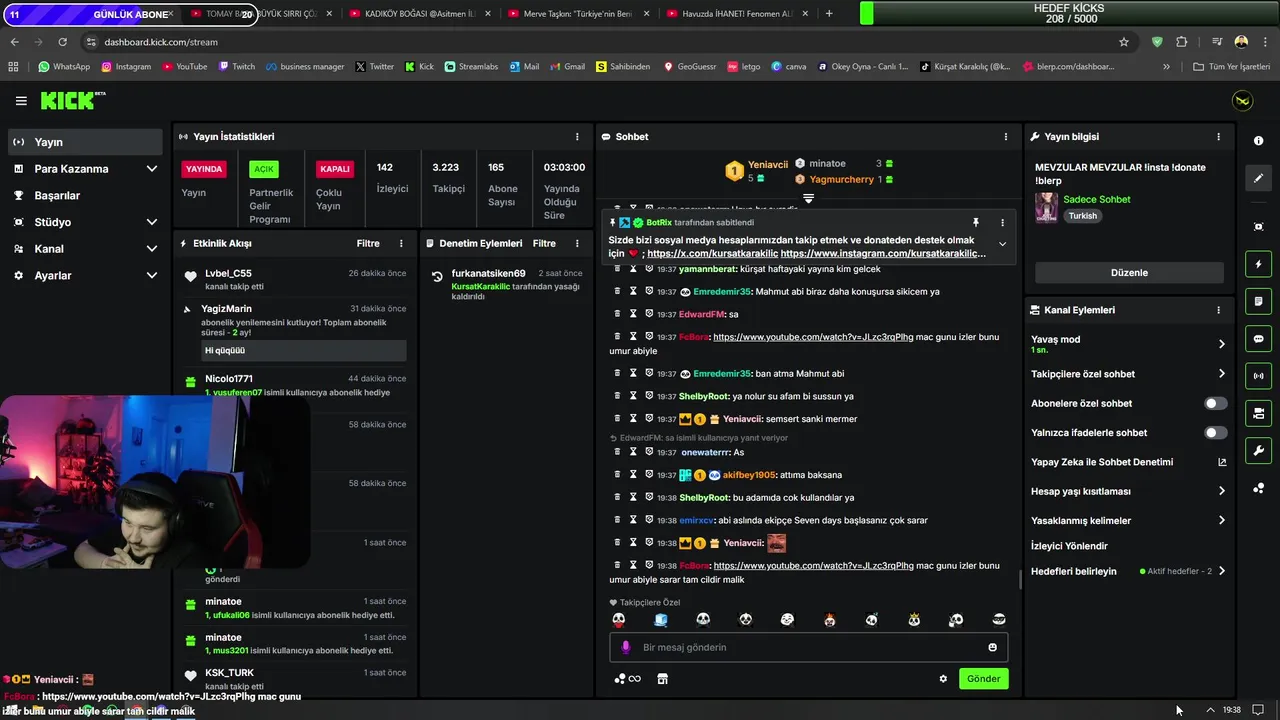Image resolution: width=1280 pixels, height=720 pixels.
Task: Click the screen capture frame icon in the right rail
Action: [1258, 227]
